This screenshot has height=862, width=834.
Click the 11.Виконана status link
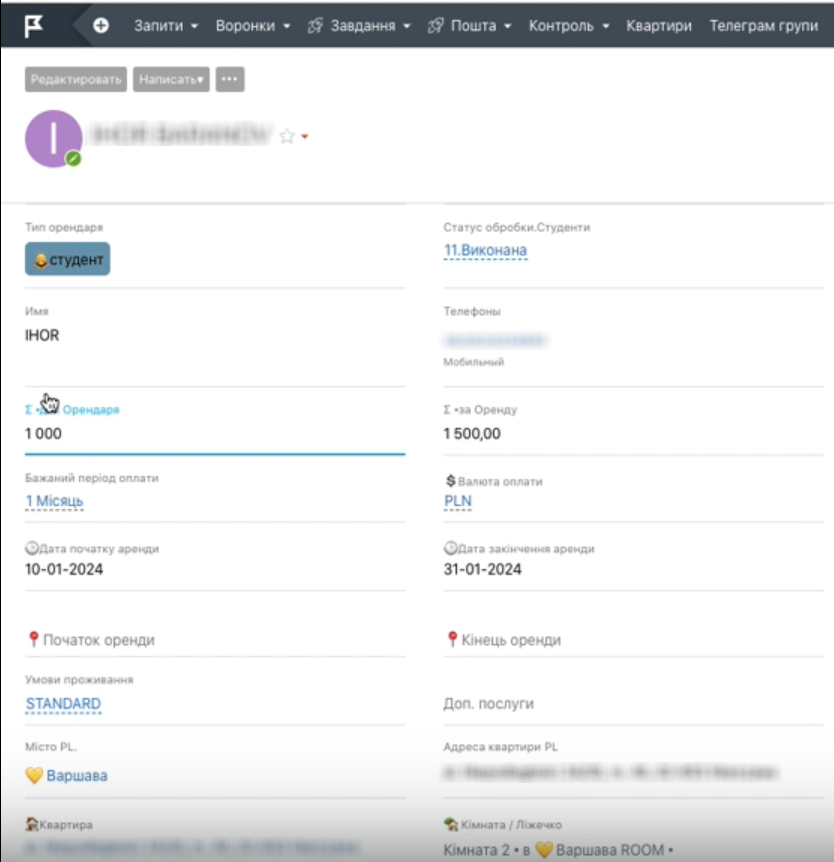[x=485, y=250]
